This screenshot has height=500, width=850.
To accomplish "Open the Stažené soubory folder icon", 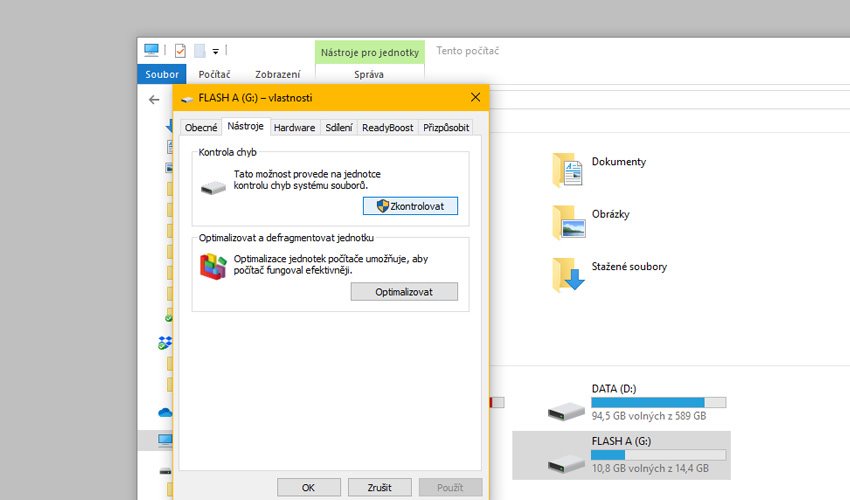I will pyautogui.click(x=567, y=275).
